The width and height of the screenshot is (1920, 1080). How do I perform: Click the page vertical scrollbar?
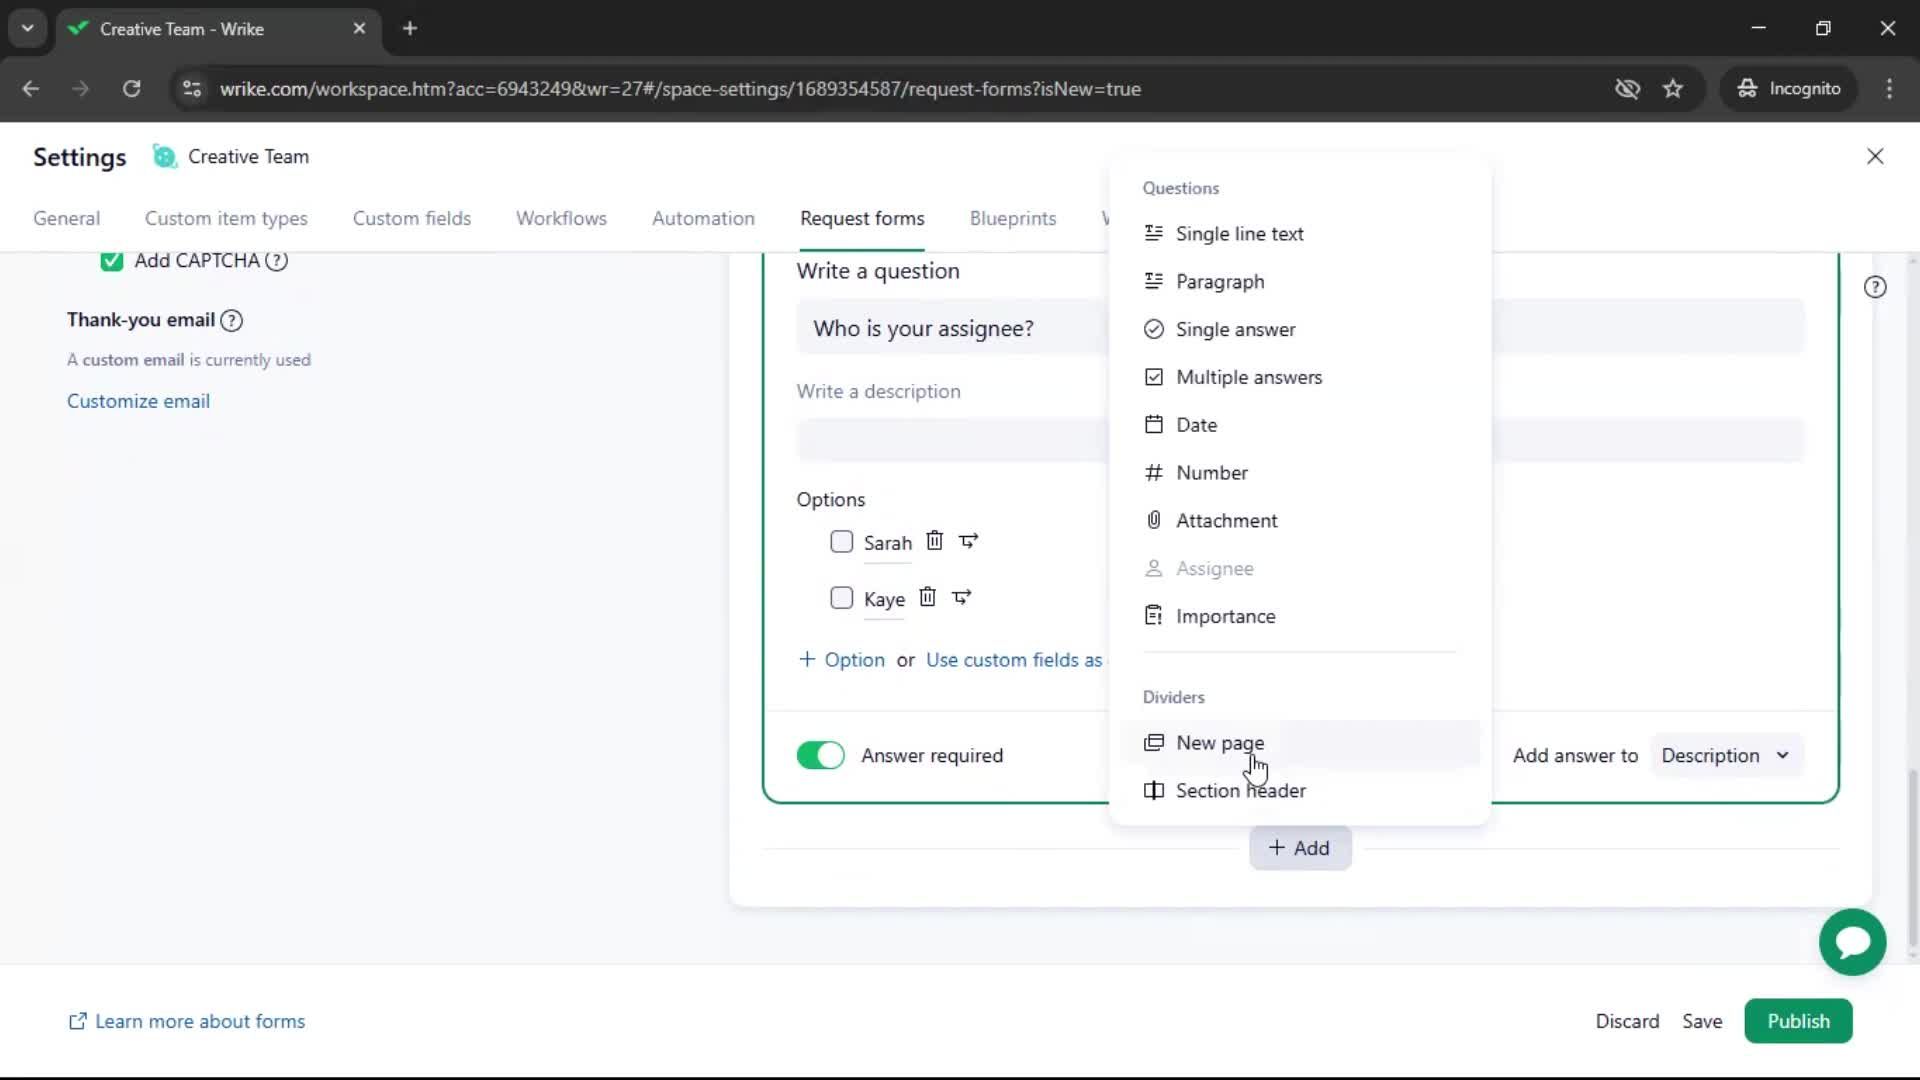coord(1912,858)
